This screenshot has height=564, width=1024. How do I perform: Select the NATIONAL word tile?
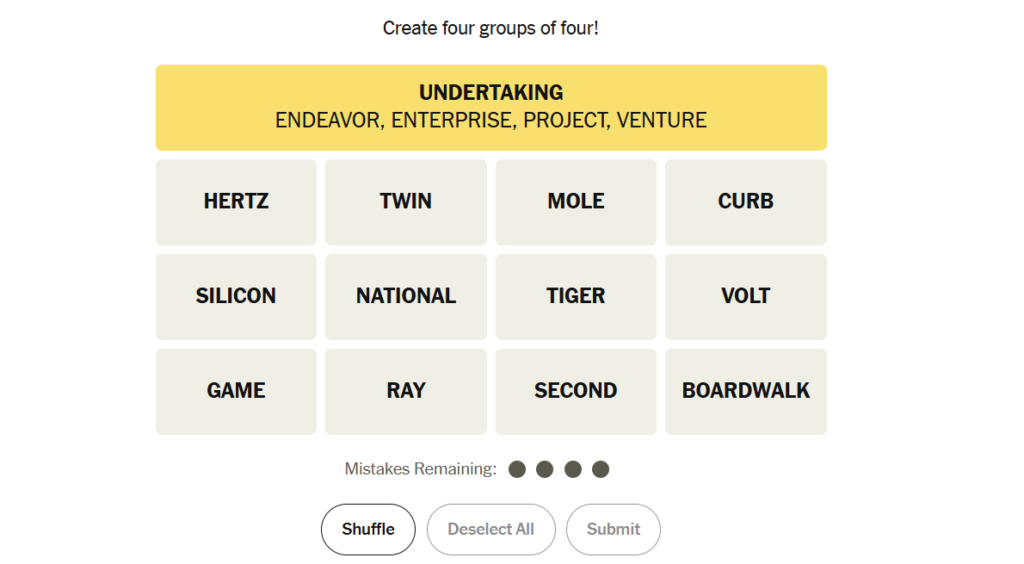pyautogui.click(x=406, y=297)
